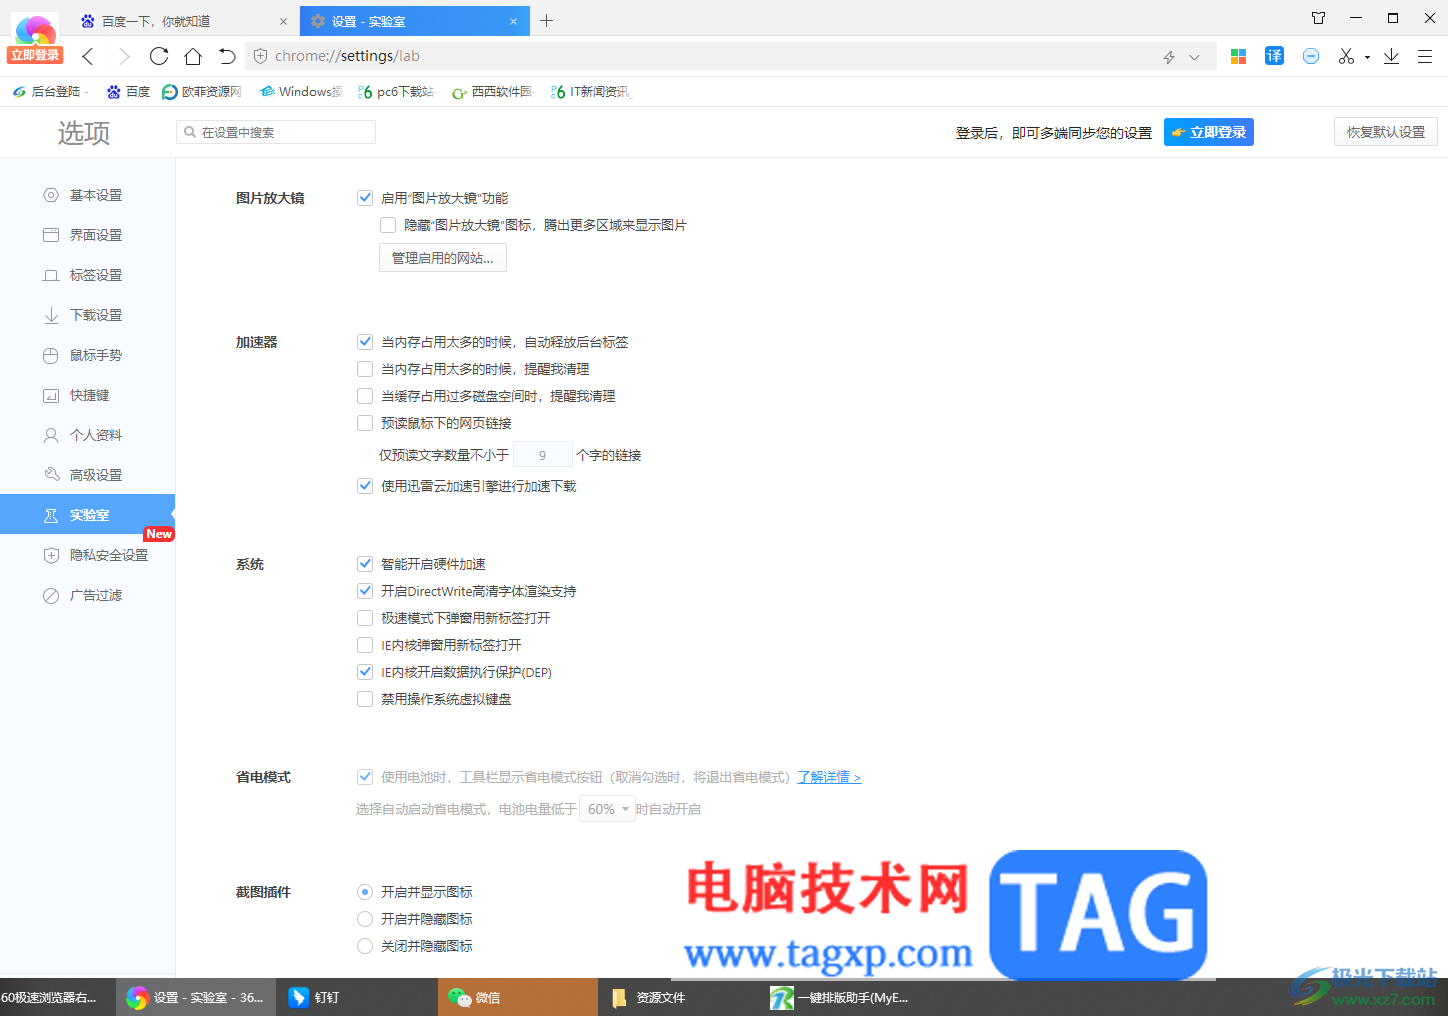Click the blue 立即登录 sync button
Image resolution: width=1448 pixels, height=1016 pixels.
[1208, 132]
